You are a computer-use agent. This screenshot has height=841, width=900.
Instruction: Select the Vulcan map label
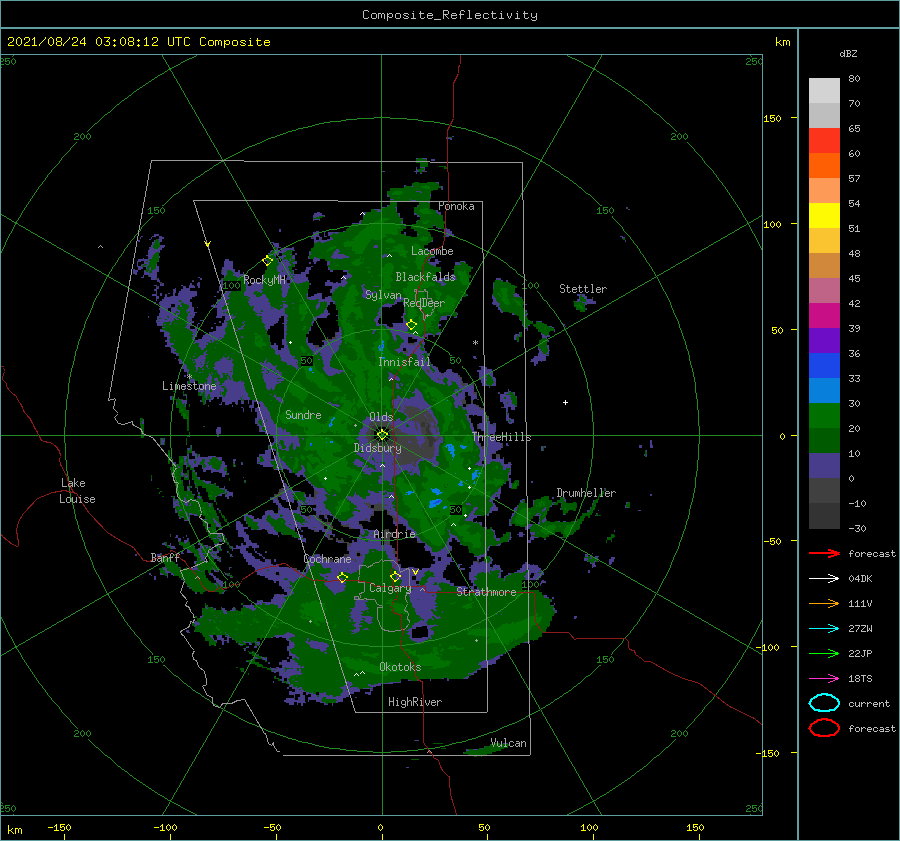[x=509, y=743]
